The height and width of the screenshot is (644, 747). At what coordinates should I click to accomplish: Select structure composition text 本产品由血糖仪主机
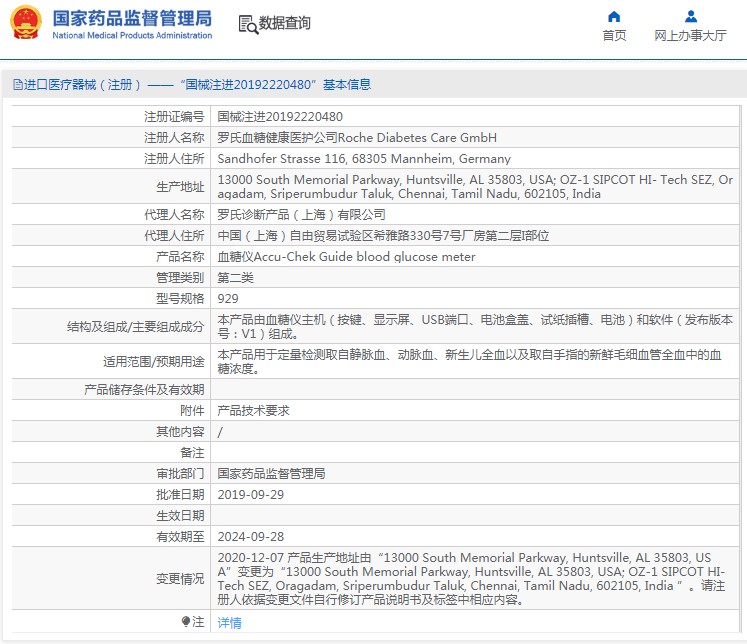(x=475, y=327)
